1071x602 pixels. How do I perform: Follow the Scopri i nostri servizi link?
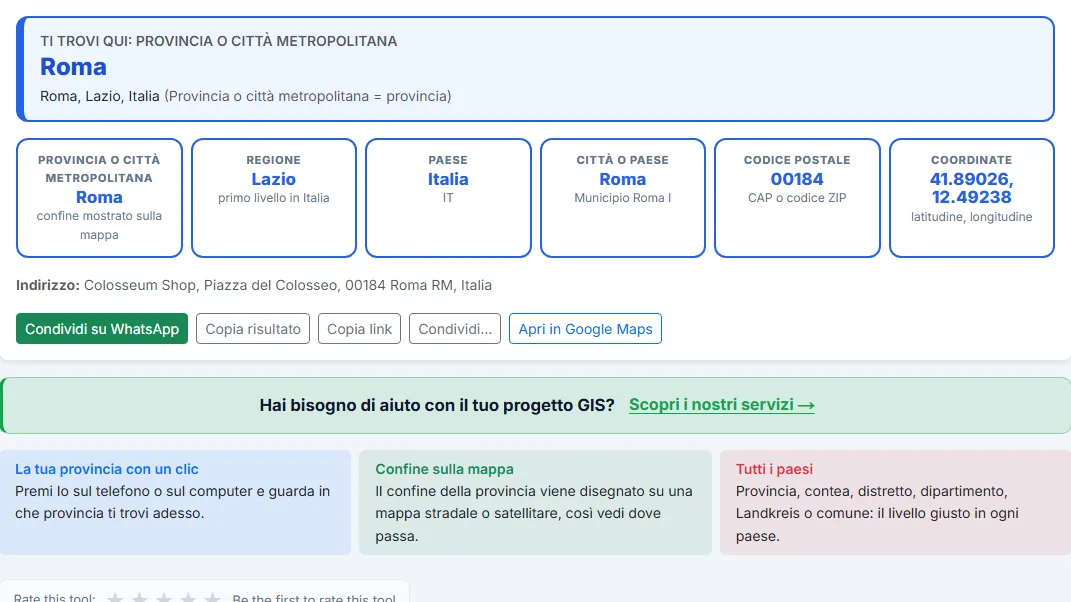coord(721,405)
